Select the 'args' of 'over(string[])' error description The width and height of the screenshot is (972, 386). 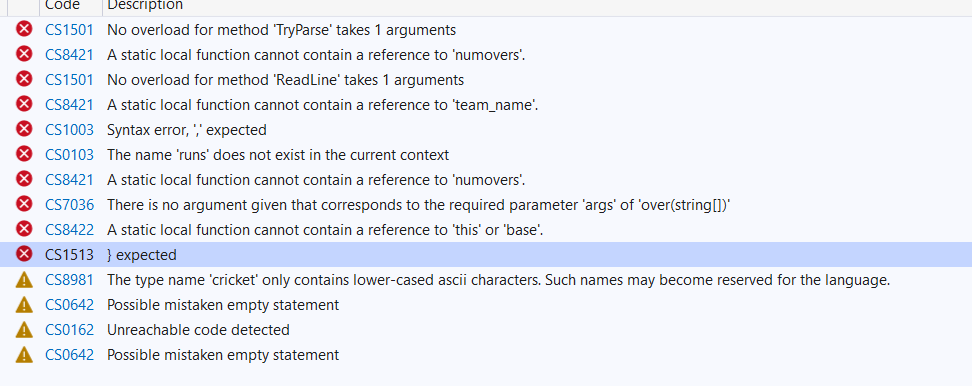click(x=418, y=204)
